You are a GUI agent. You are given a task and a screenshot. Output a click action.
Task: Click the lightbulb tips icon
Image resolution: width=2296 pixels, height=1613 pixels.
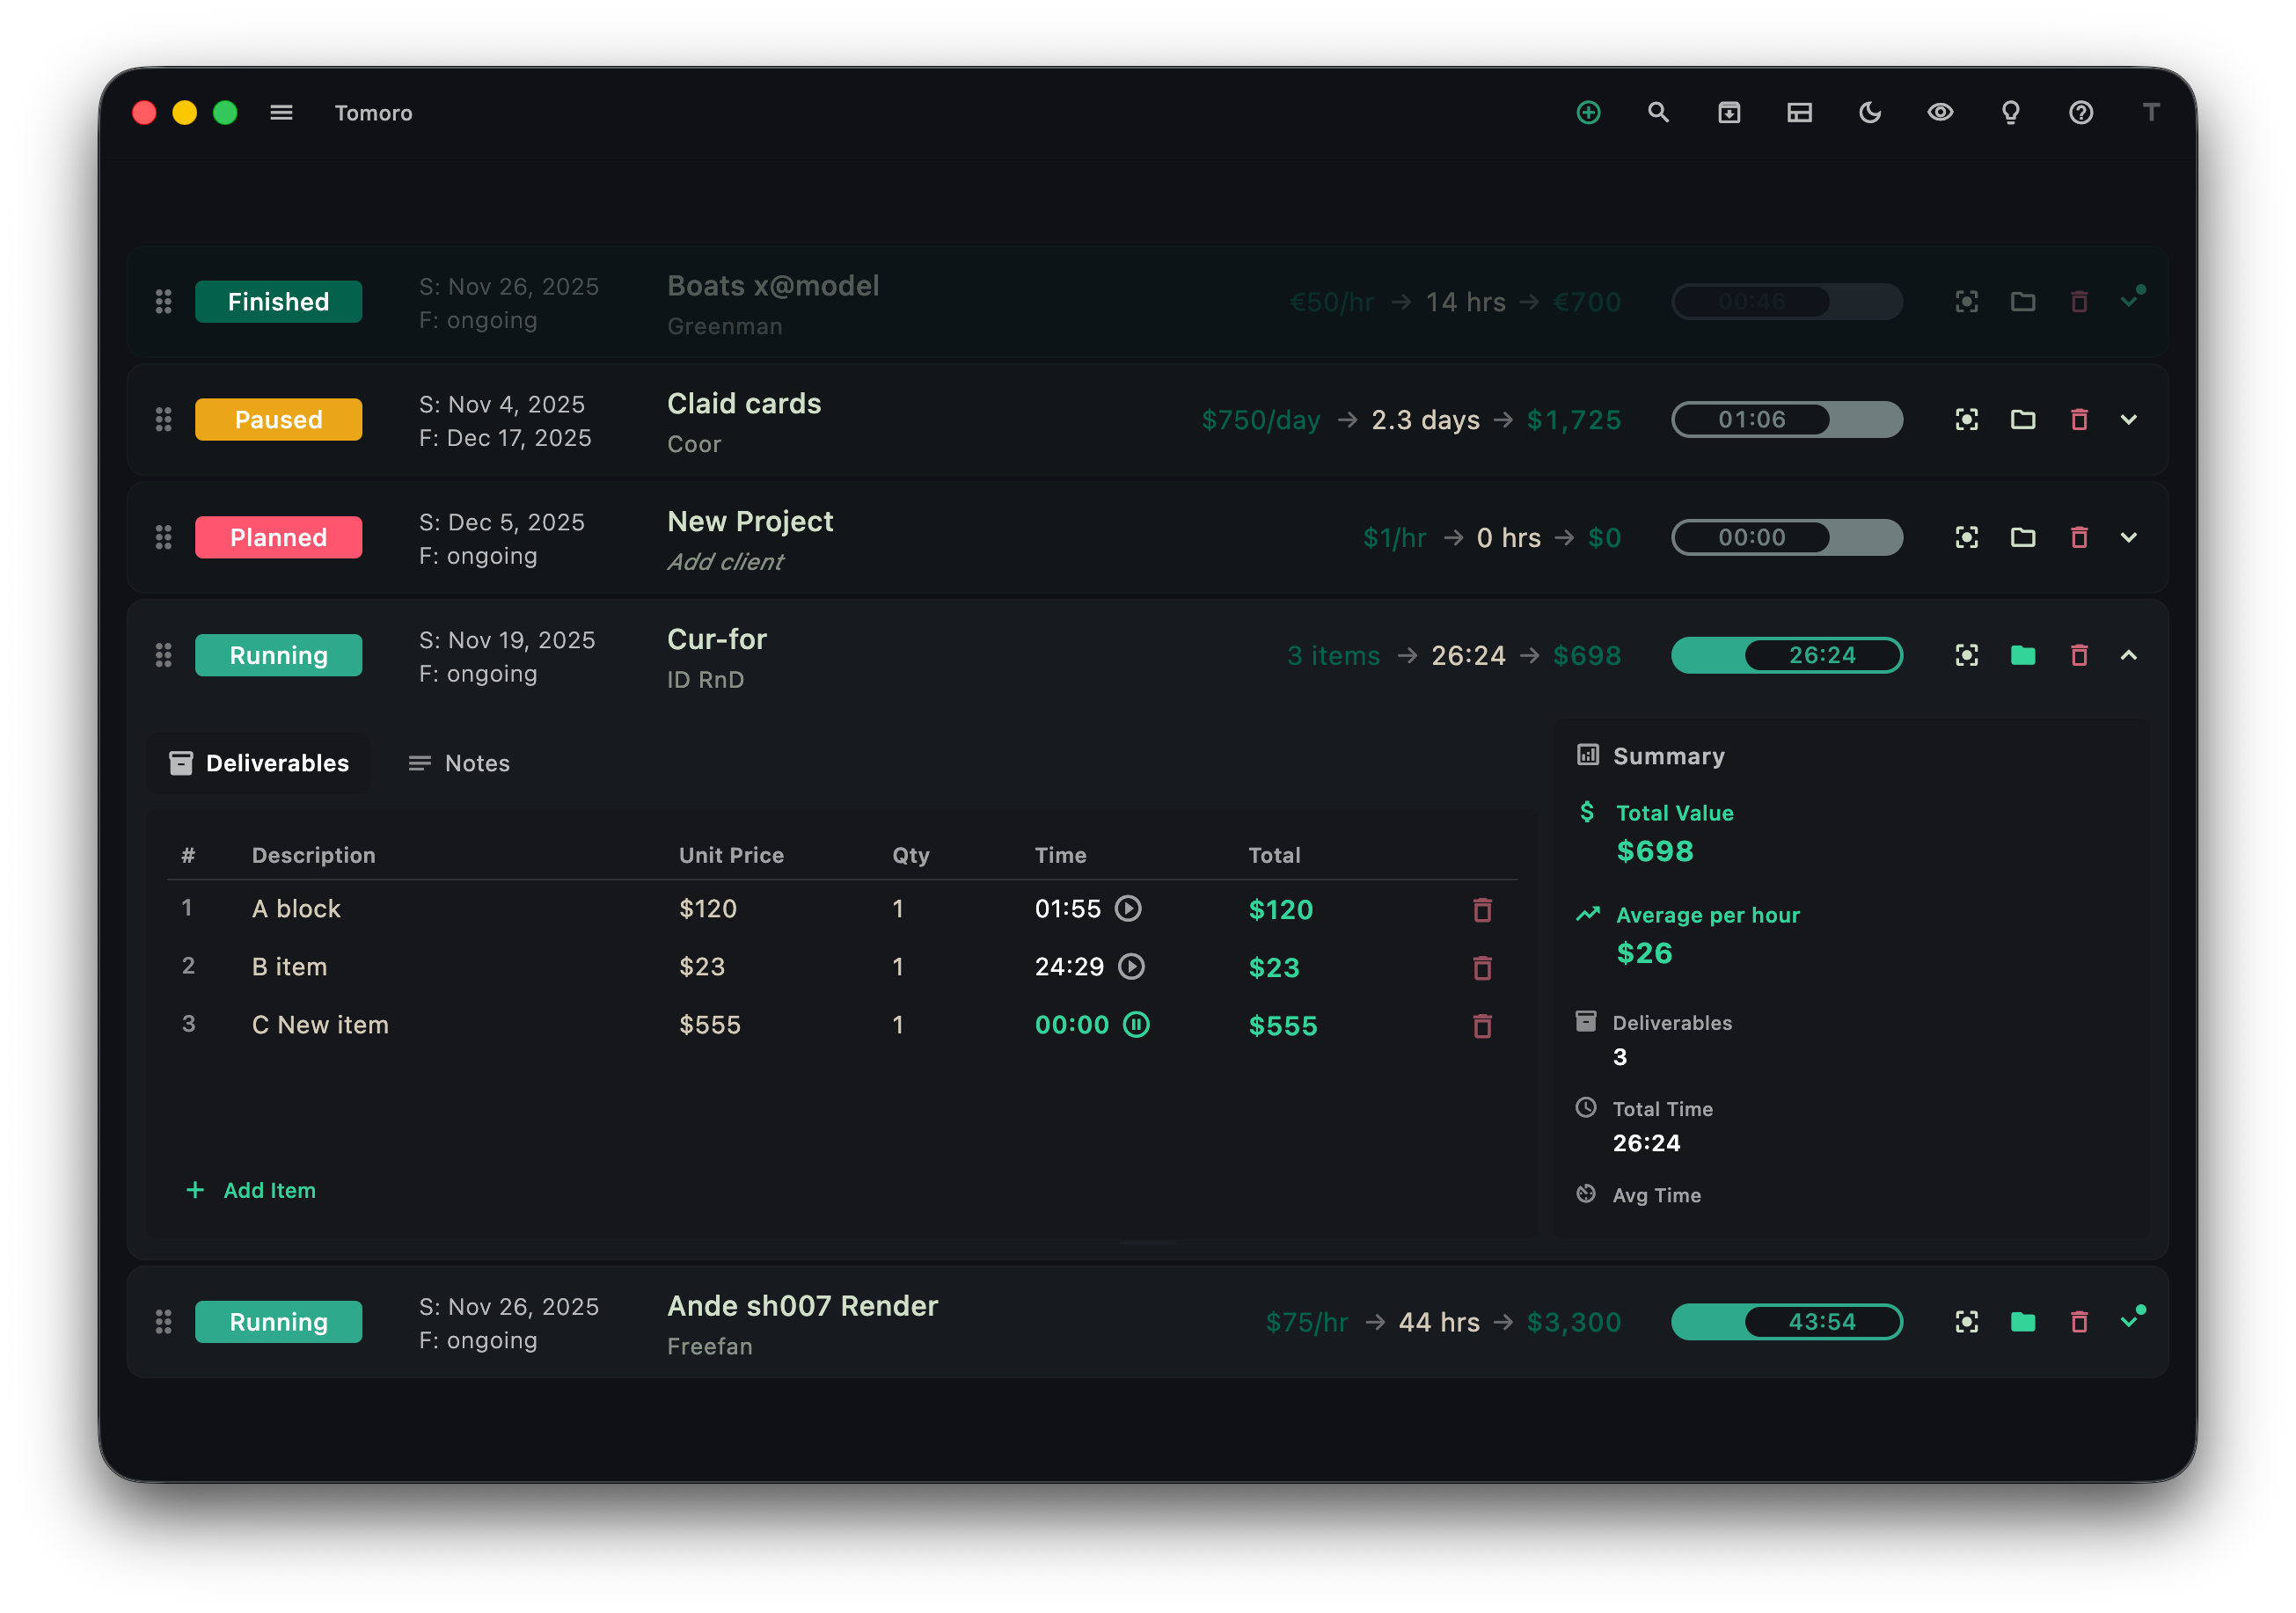[2010, 112]
